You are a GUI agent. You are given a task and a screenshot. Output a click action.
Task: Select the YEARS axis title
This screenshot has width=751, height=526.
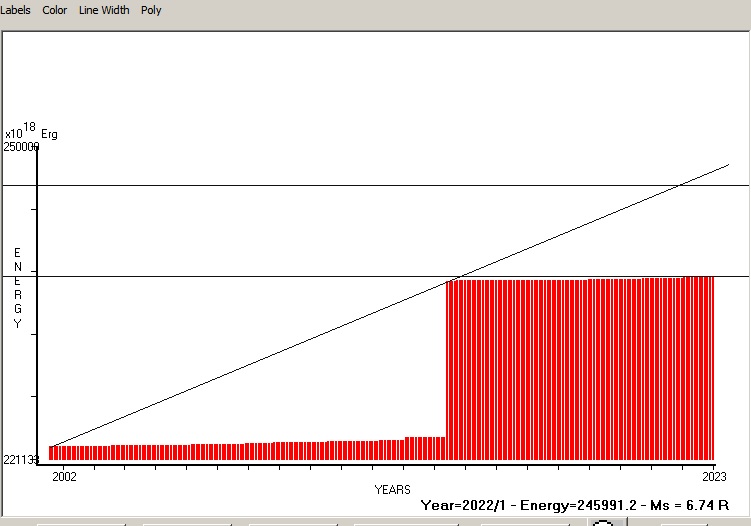coord(392,490)
